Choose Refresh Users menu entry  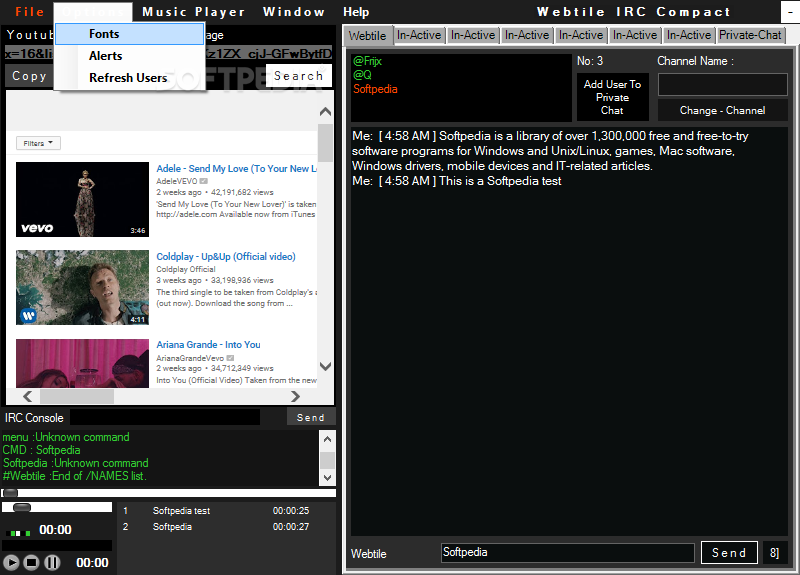[130, 78]
